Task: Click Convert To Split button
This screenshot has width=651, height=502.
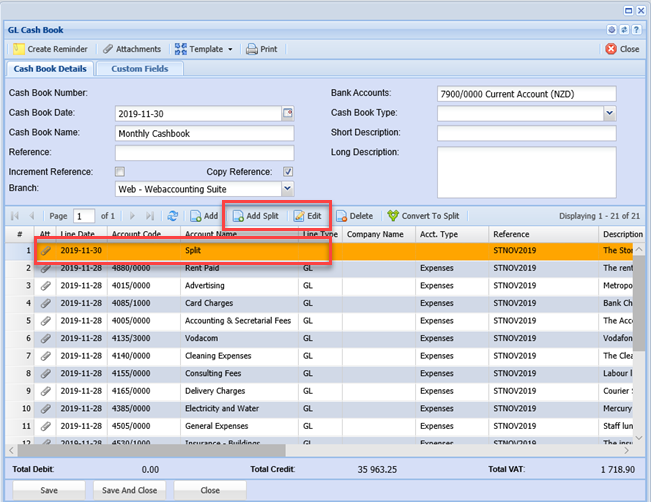Action: pos(422,216)
